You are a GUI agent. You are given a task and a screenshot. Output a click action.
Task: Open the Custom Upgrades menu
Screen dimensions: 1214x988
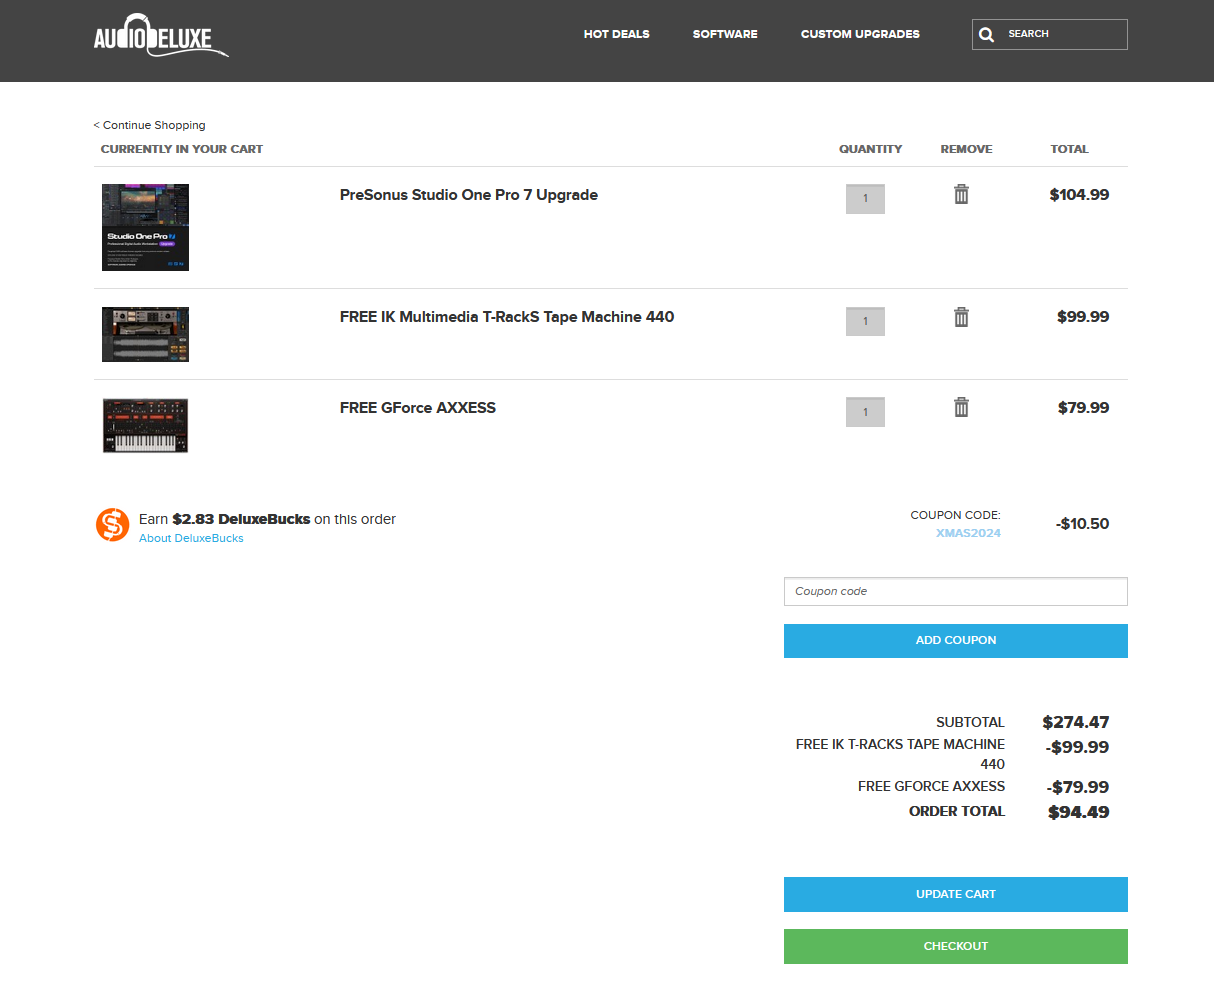(x=860, y=34)
